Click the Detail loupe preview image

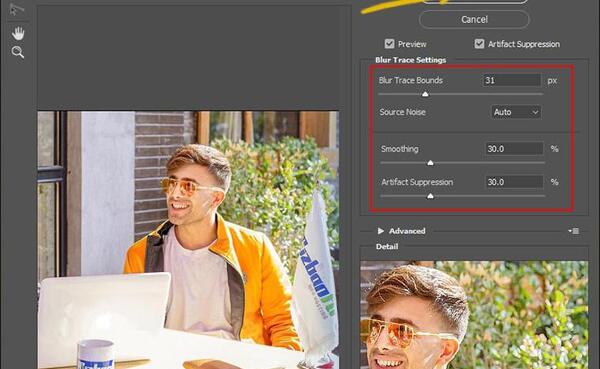[x=474, y=315]
